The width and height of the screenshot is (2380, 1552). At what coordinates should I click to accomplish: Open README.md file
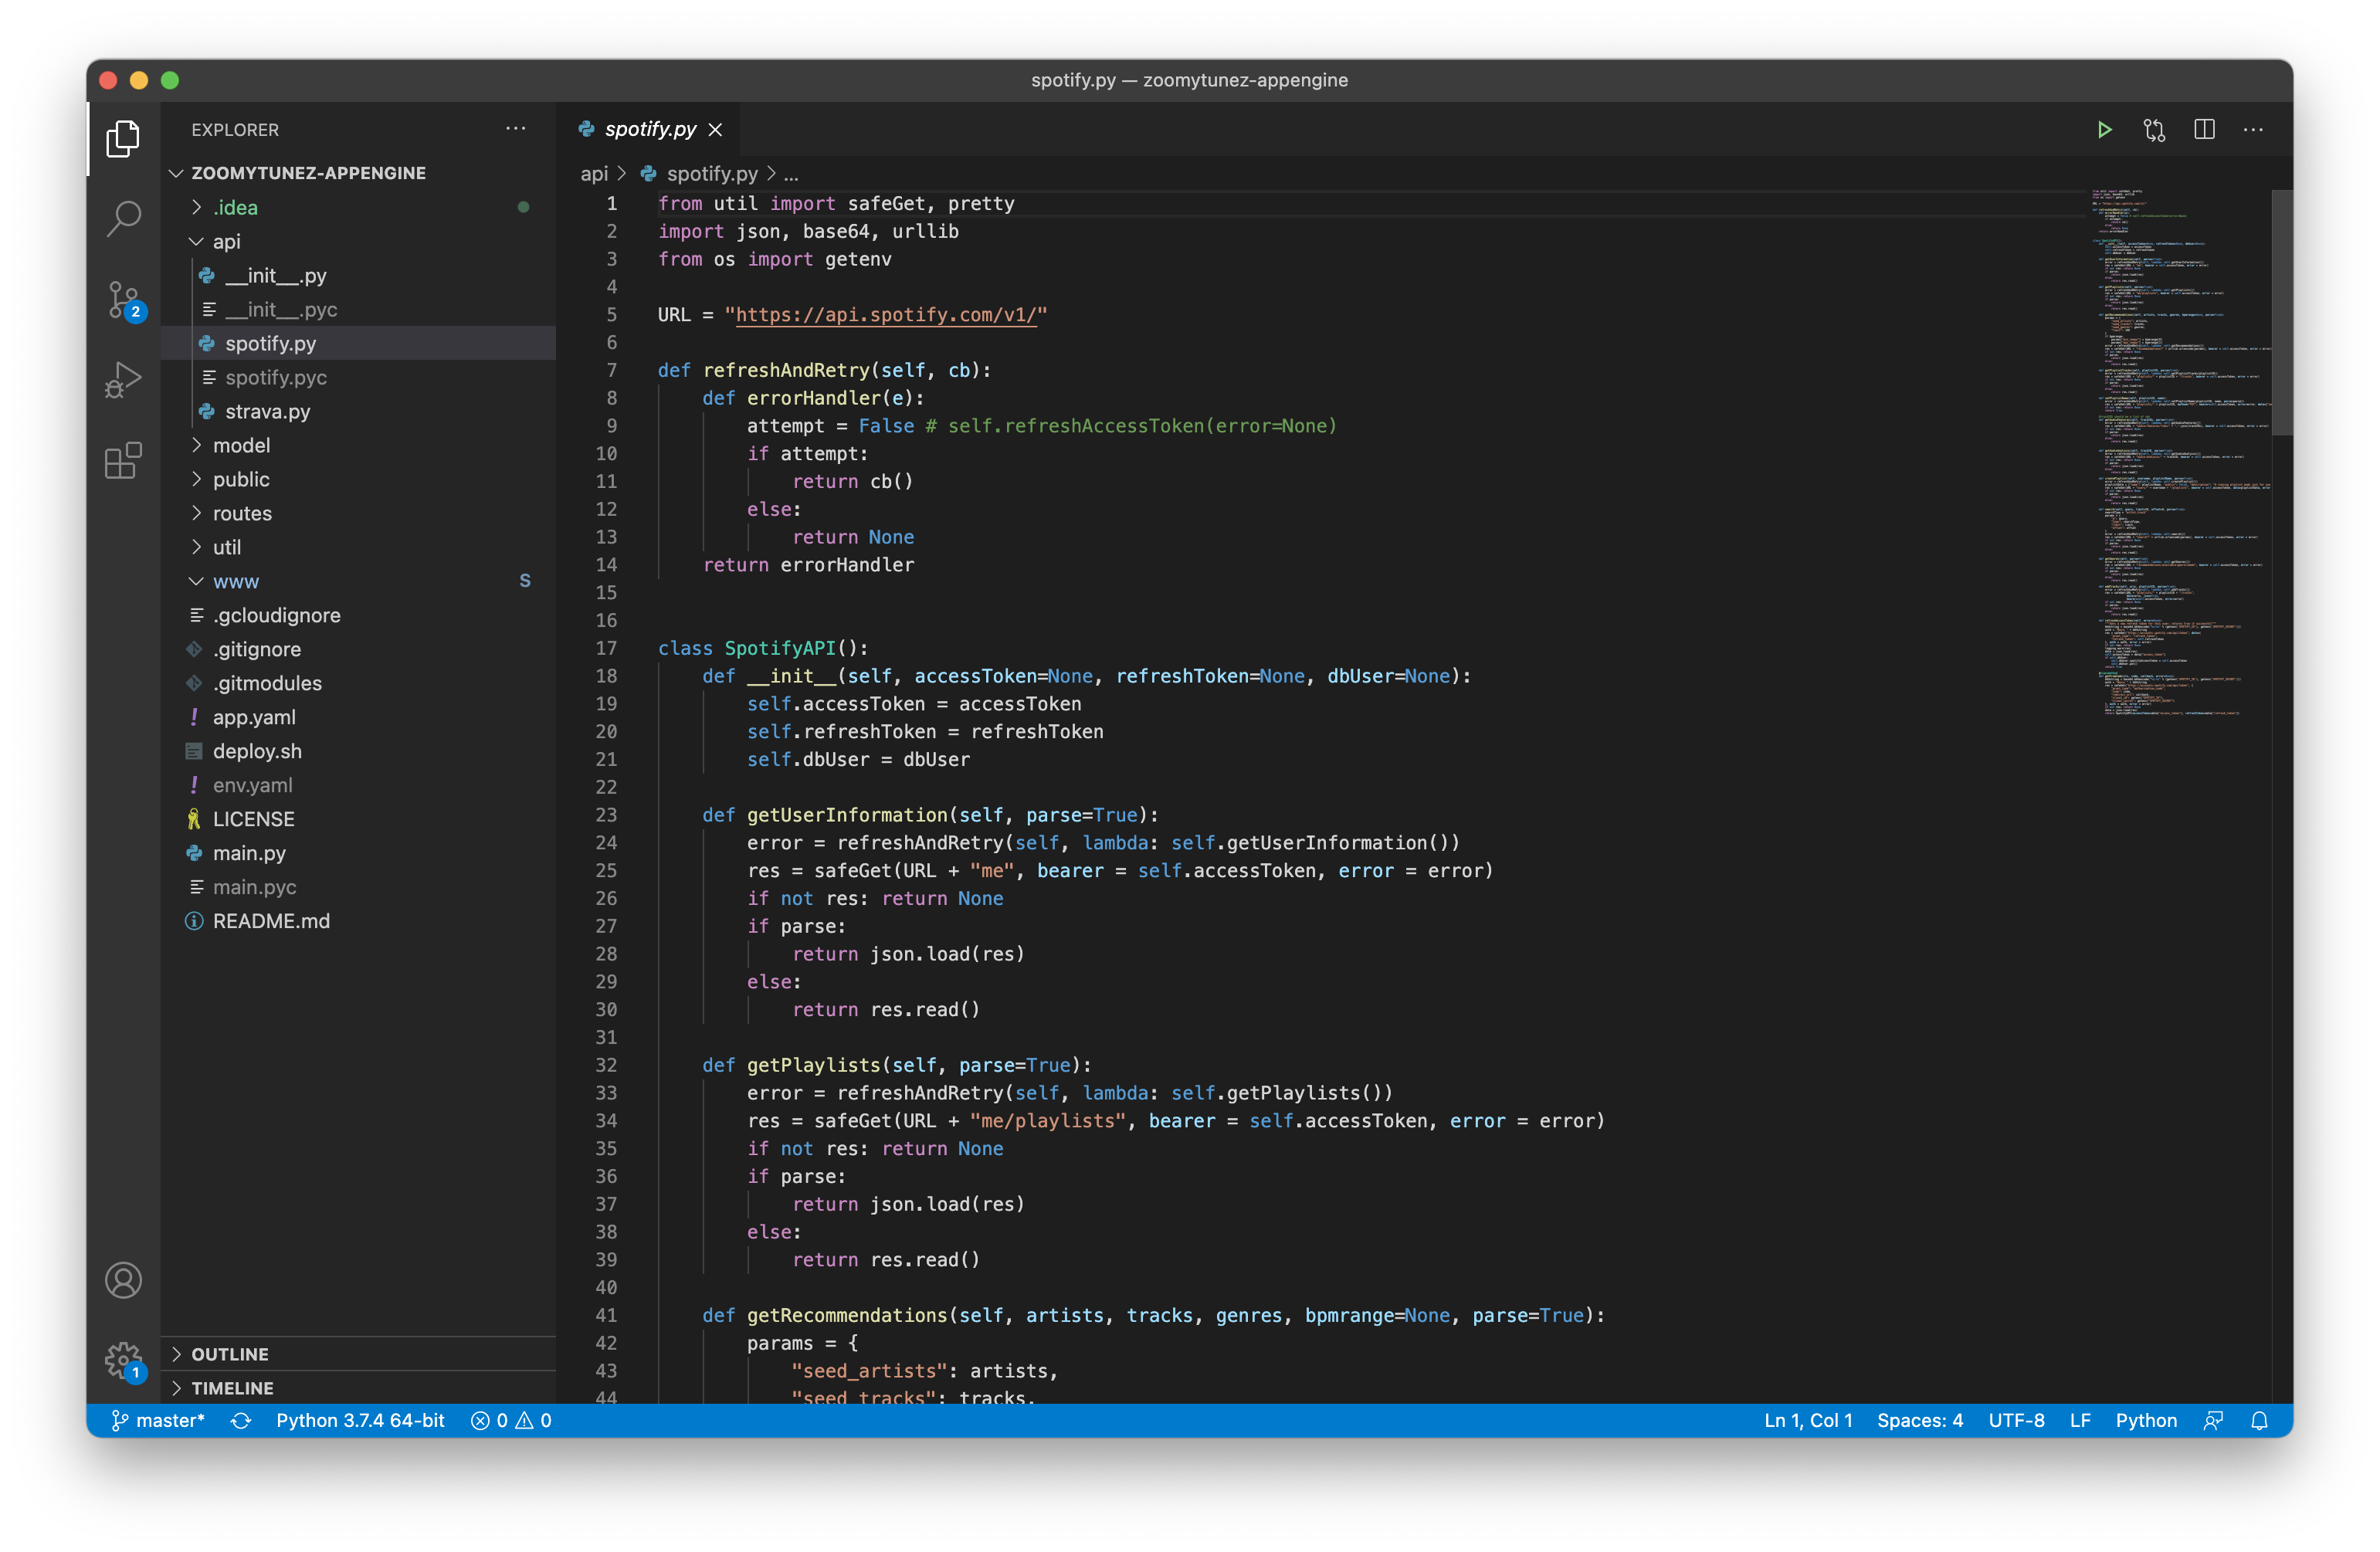click(x=358, y=921)
